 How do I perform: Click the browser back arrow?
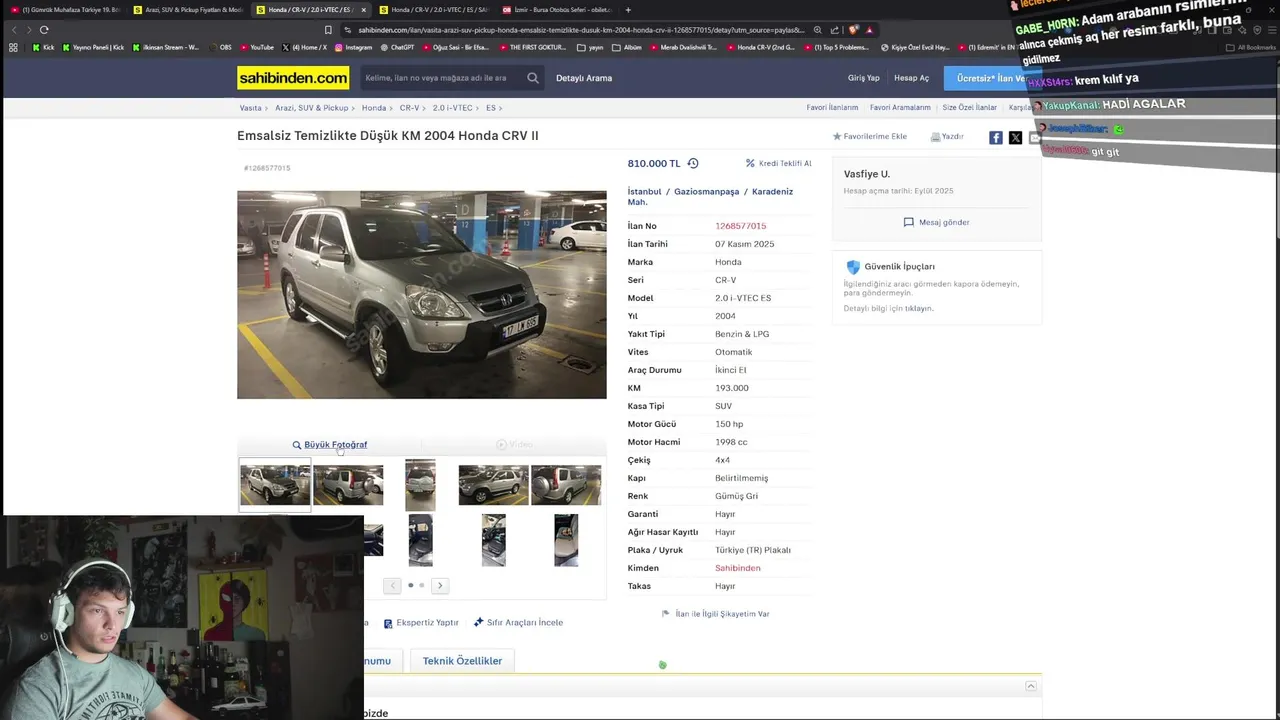(13, 30)
